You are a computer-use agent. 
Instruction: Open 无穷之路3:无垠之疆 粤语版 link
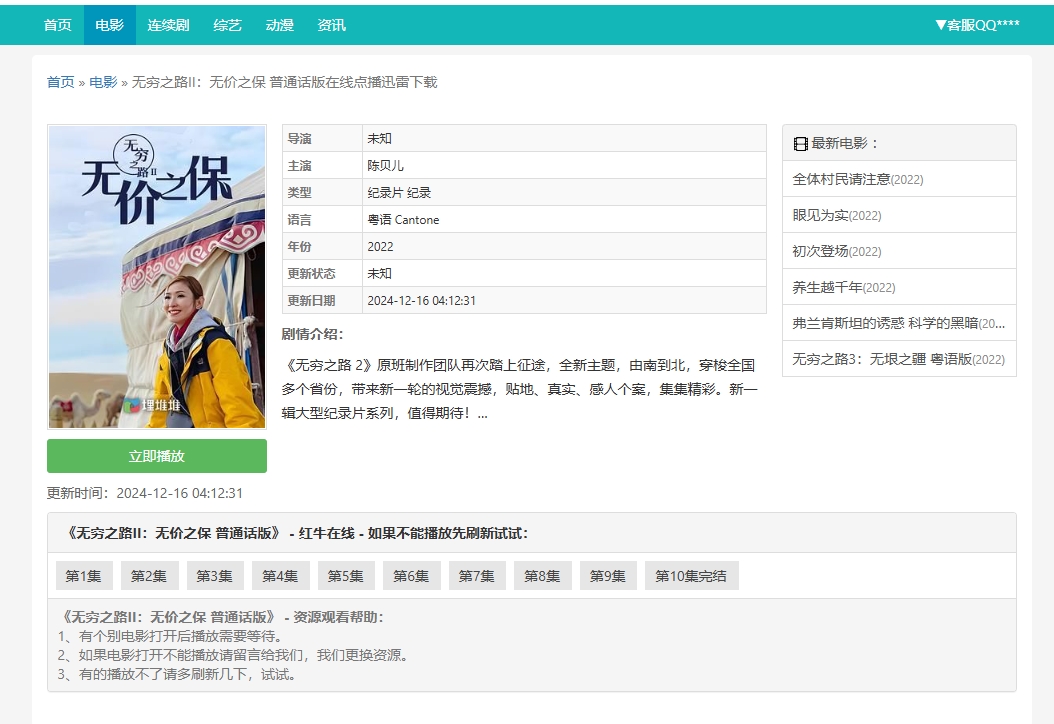coord(899,359)
